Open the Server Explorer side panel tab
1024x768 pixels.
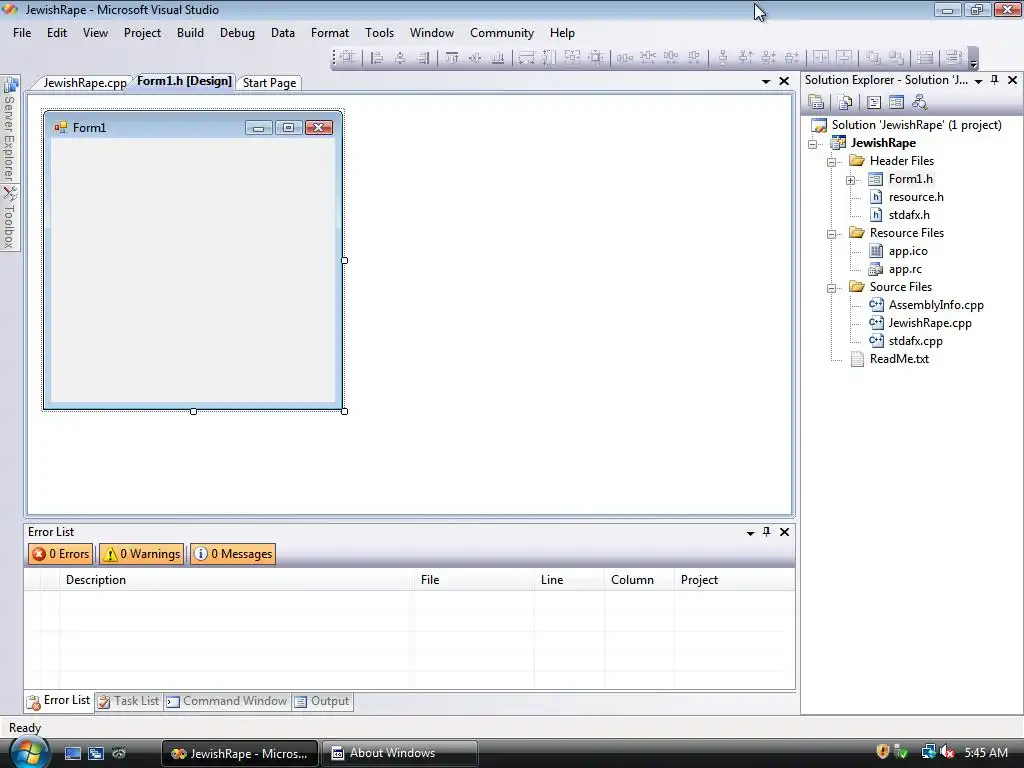click(x=10, y=129)
